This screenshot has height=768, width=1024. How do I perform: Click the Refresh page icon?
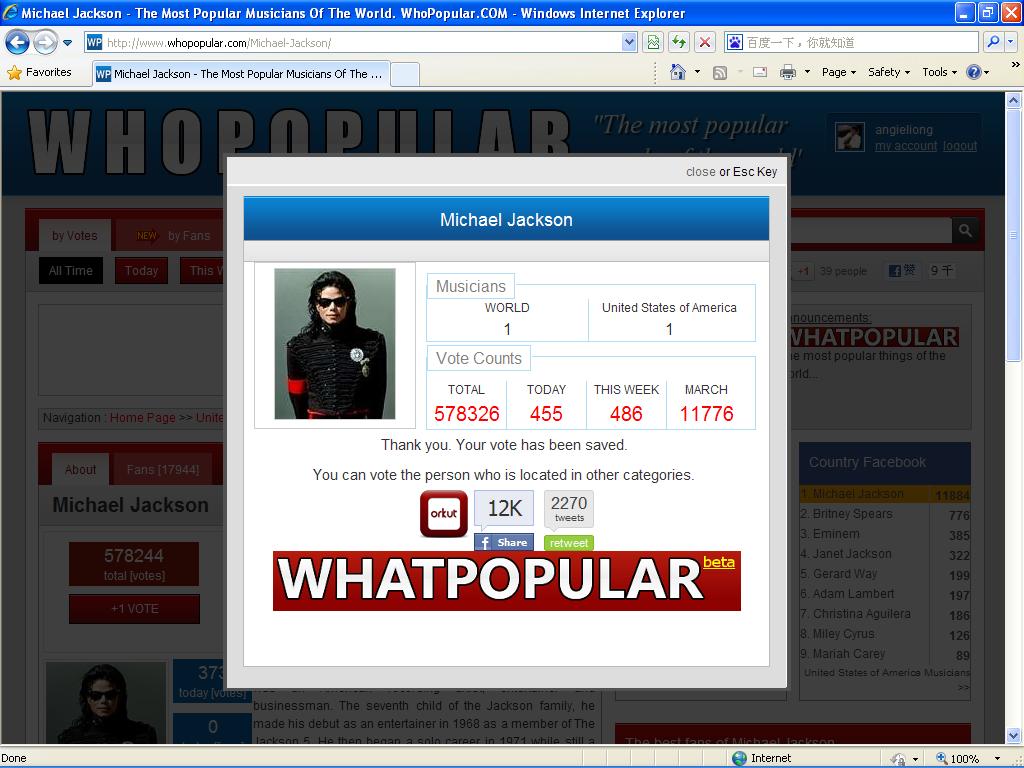(680, 42)
